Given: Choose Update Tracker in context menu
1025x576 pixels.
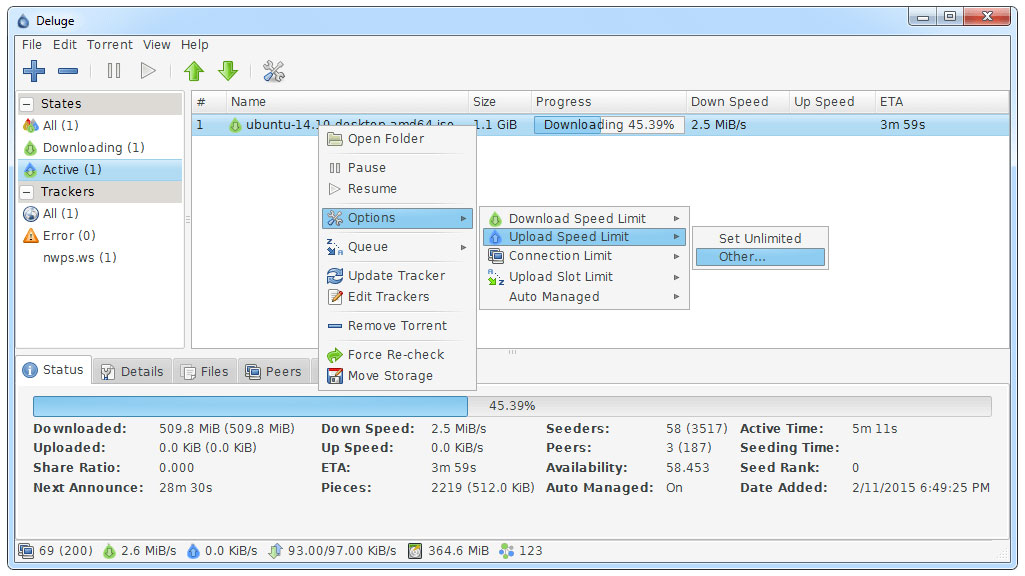Looking at the screenshot, I should [x=397, y=276].
